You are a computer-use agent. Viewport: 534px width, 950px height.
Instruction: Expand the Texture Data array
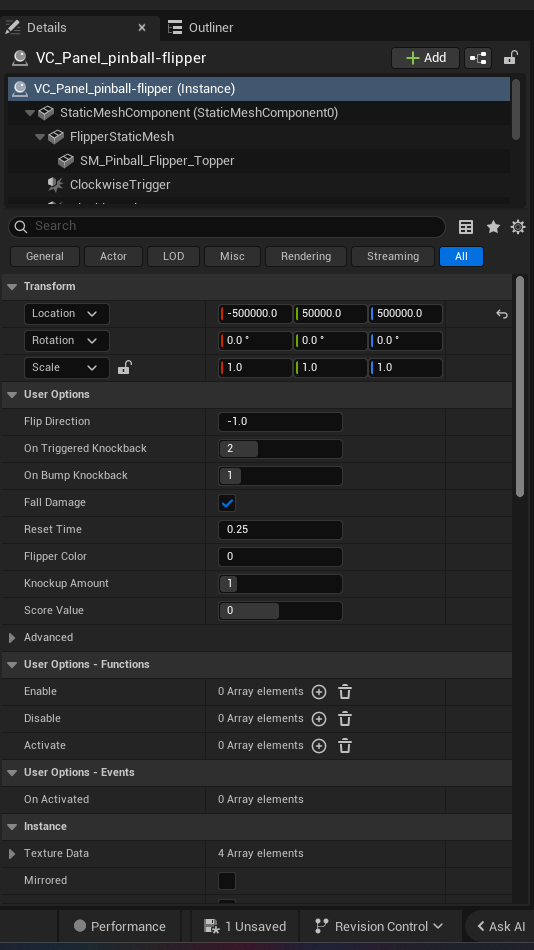12,854
